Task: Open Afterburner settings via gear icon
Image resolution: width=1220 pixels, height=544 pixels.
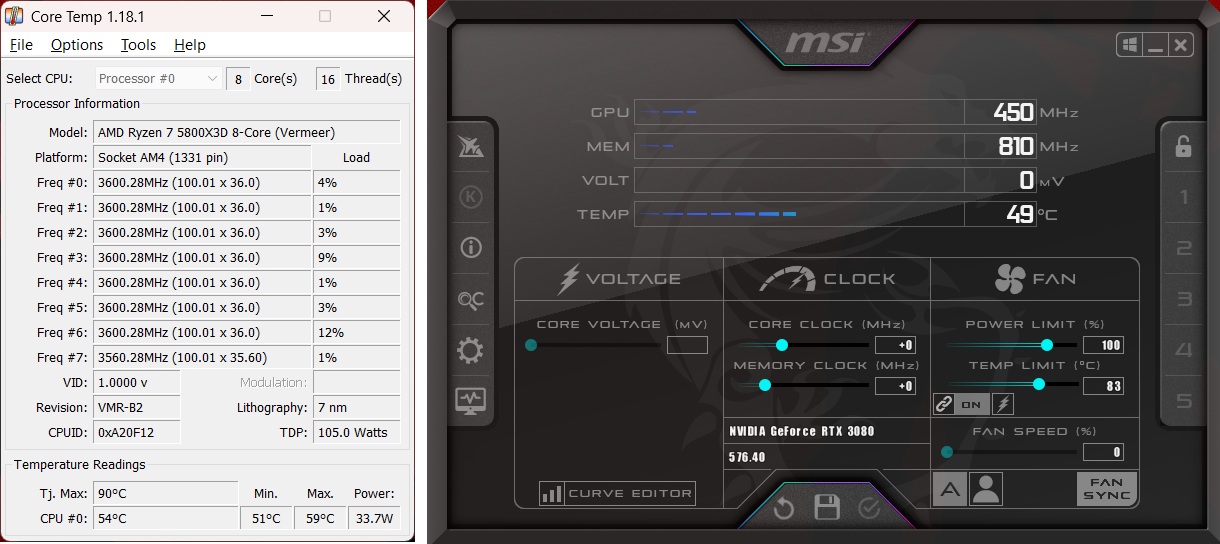Action: click(x=470, y=351)
